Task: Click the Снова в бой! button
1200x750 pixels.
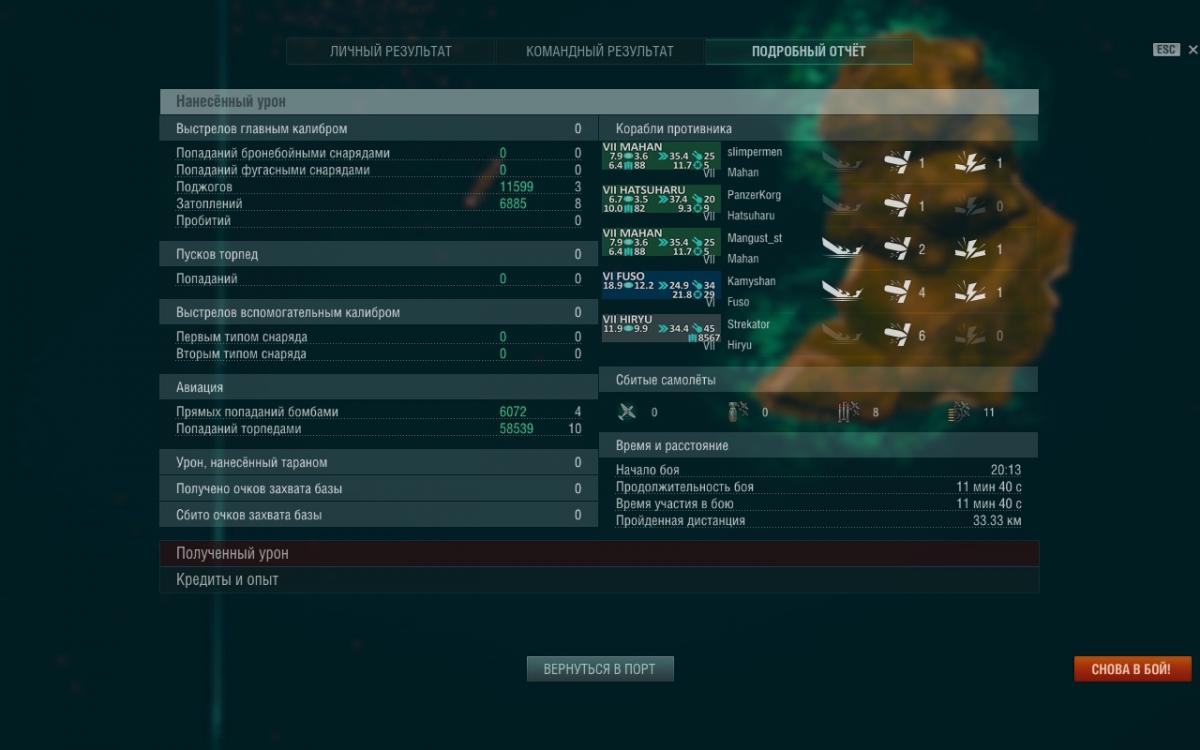Action: [x=1133, y=669]
